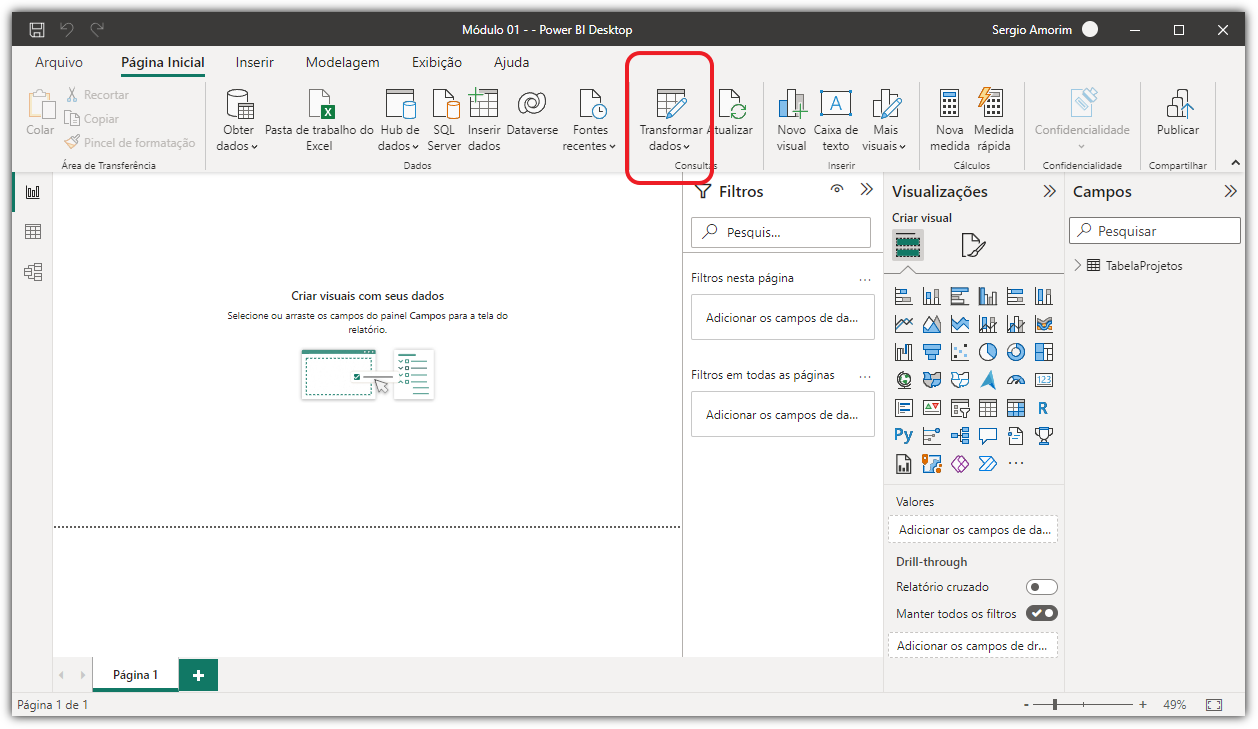Switch to the Exibição ribbon tab
Viewport: 1258px width, 729px height.
[x=437, y=62]
